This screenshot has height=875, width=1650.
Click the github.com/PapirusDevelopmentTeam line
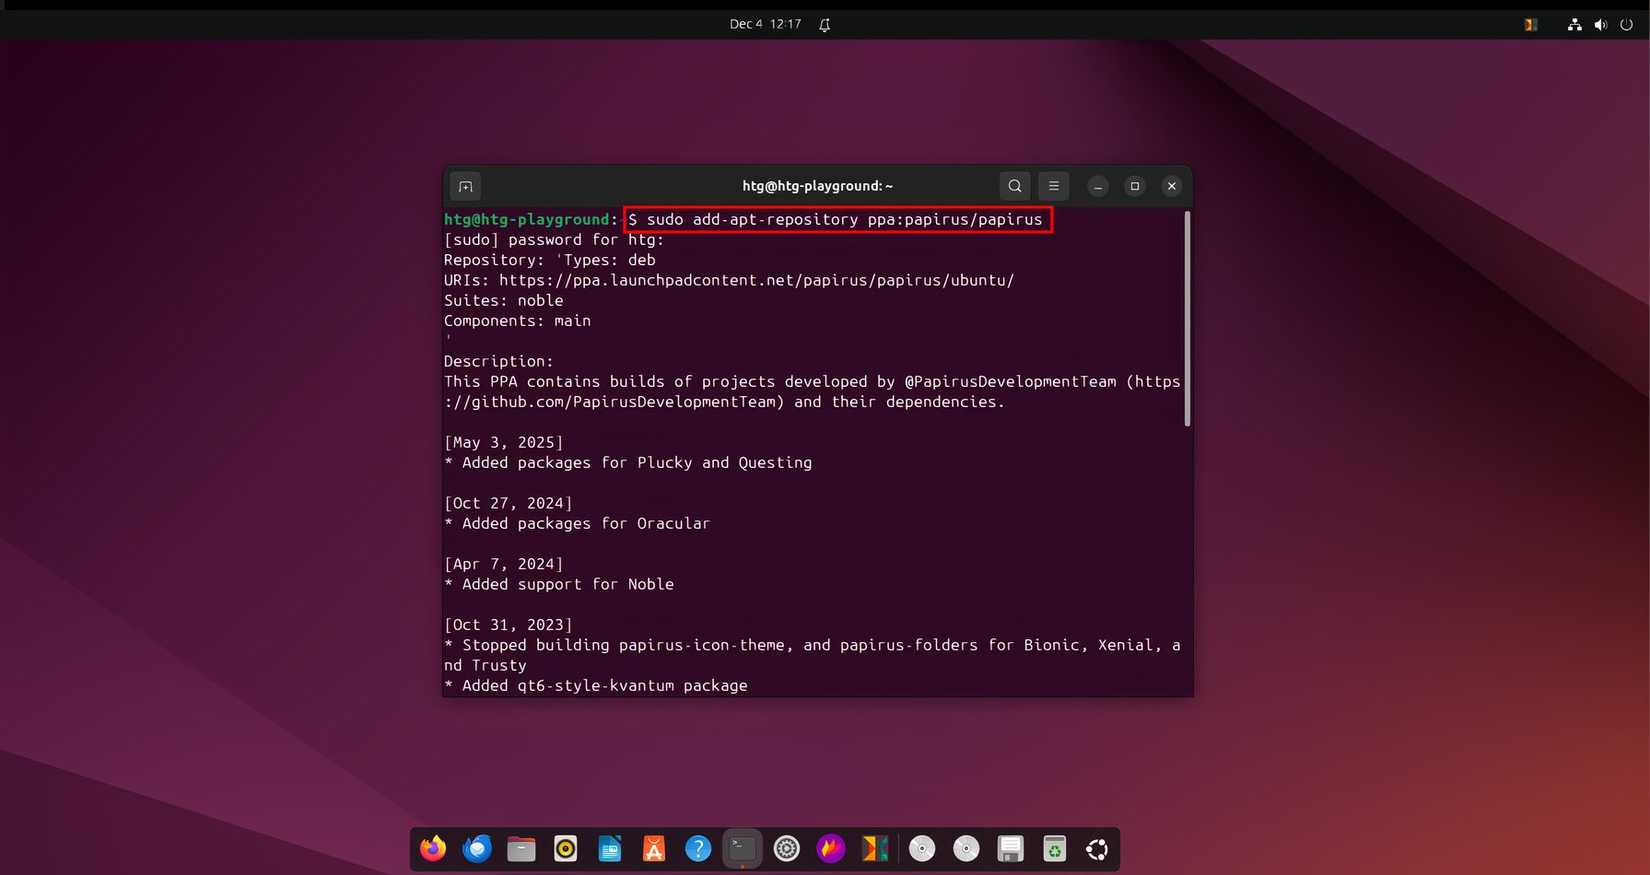(x=724, y=402)
